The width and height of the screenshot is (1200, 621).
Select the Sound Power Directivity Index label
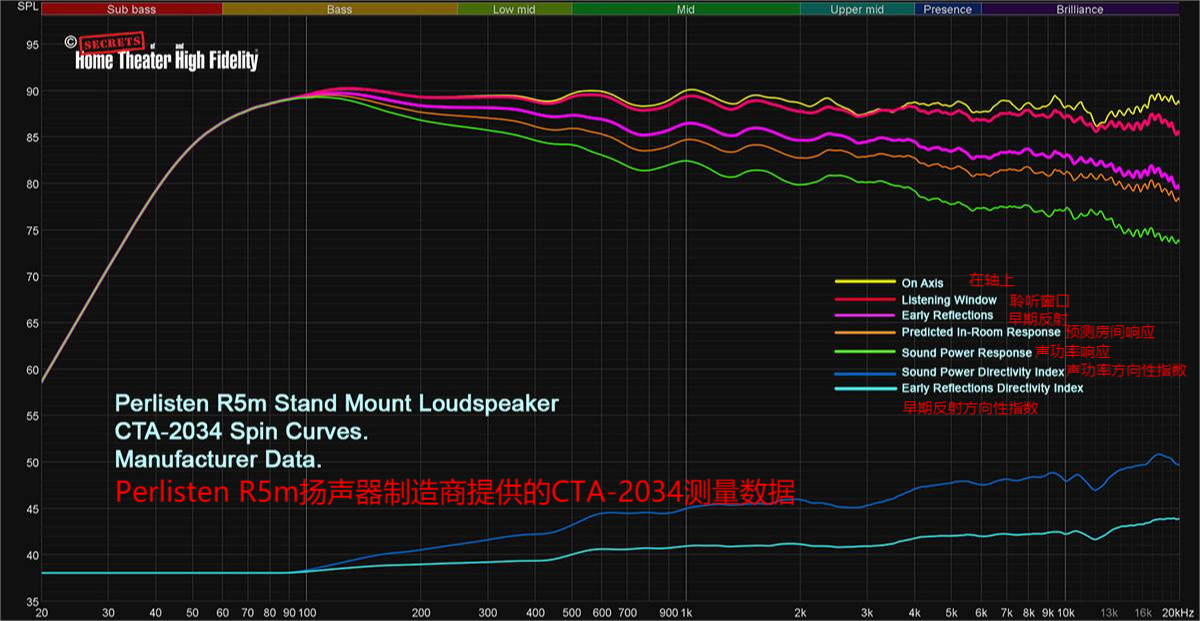pos(982,372)
